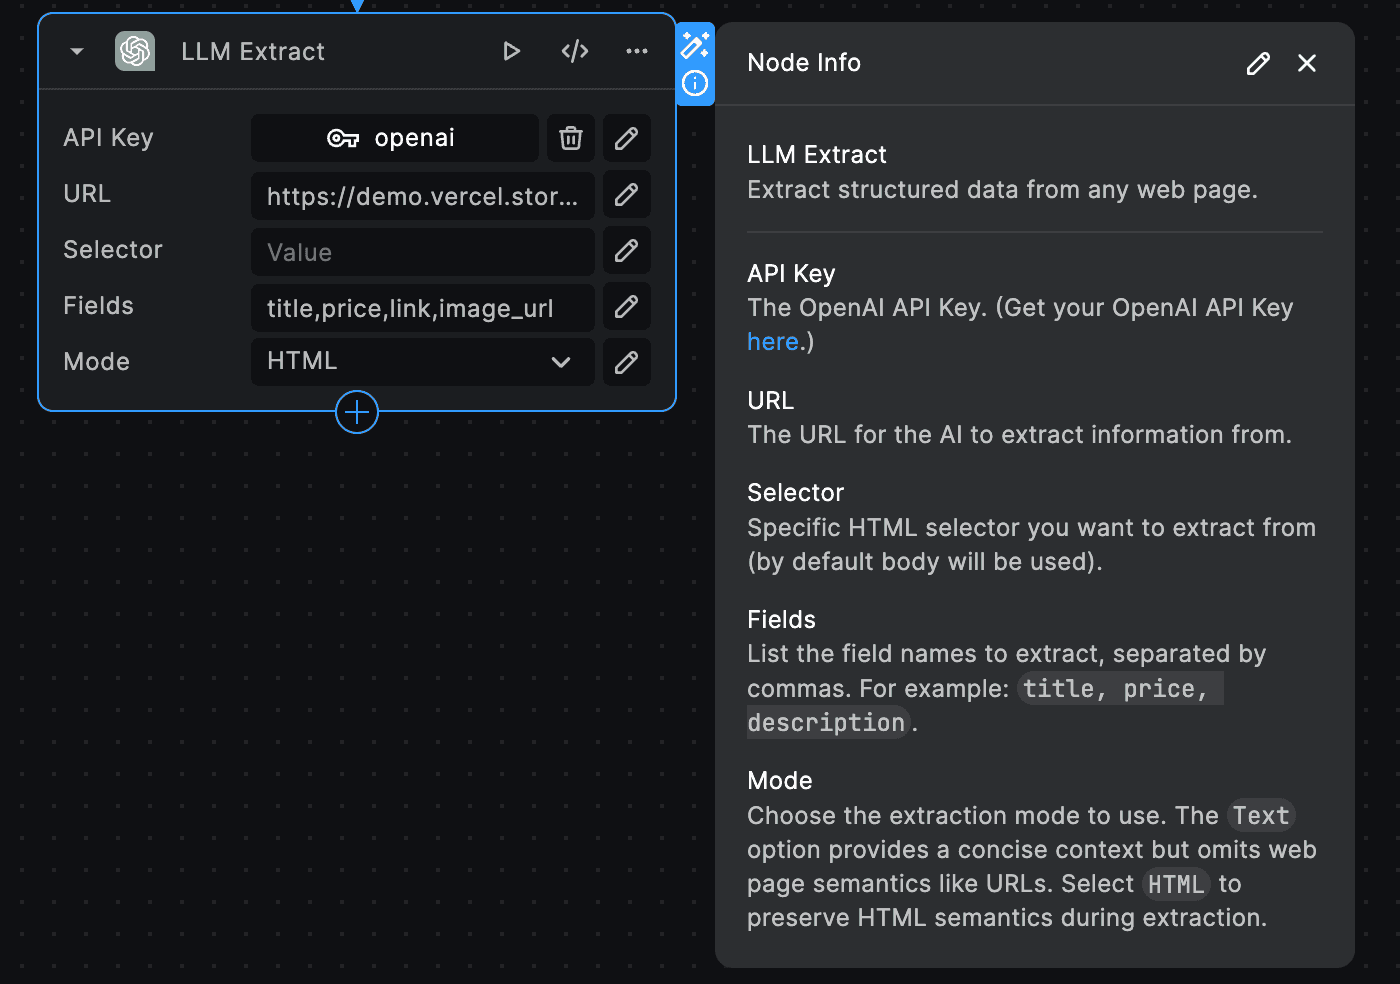Open the node options ellipsis menu
Screen dimensions: 1400x984
pos(637,51)
